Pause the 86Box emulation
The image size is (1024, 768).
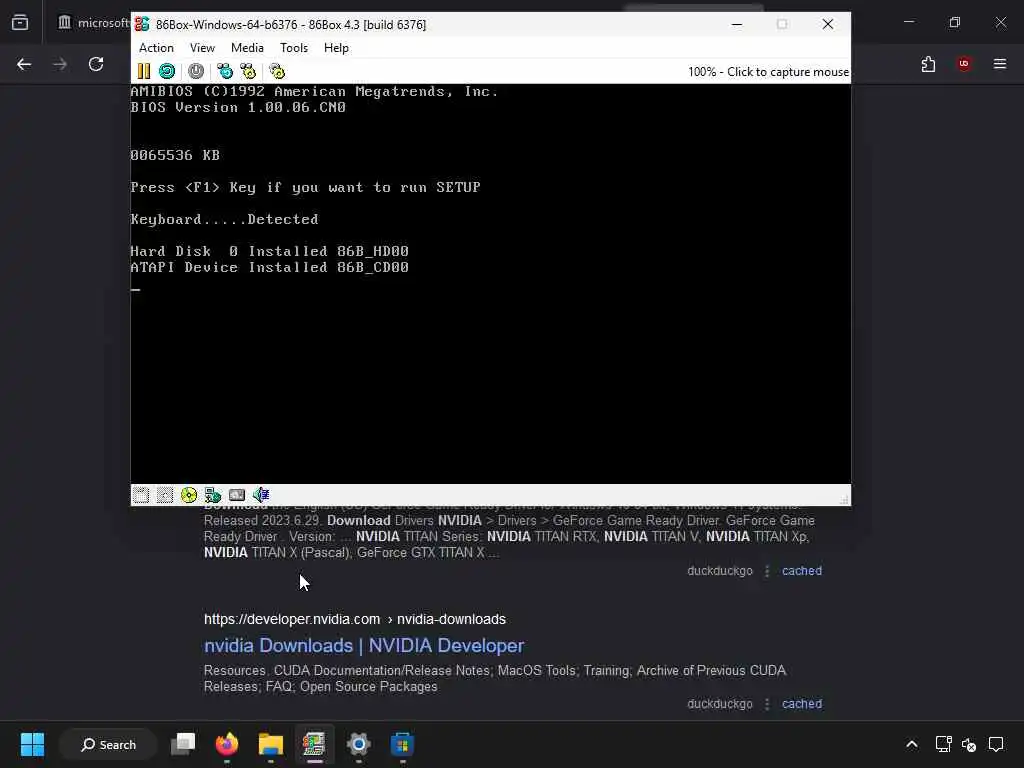point(144,71)
